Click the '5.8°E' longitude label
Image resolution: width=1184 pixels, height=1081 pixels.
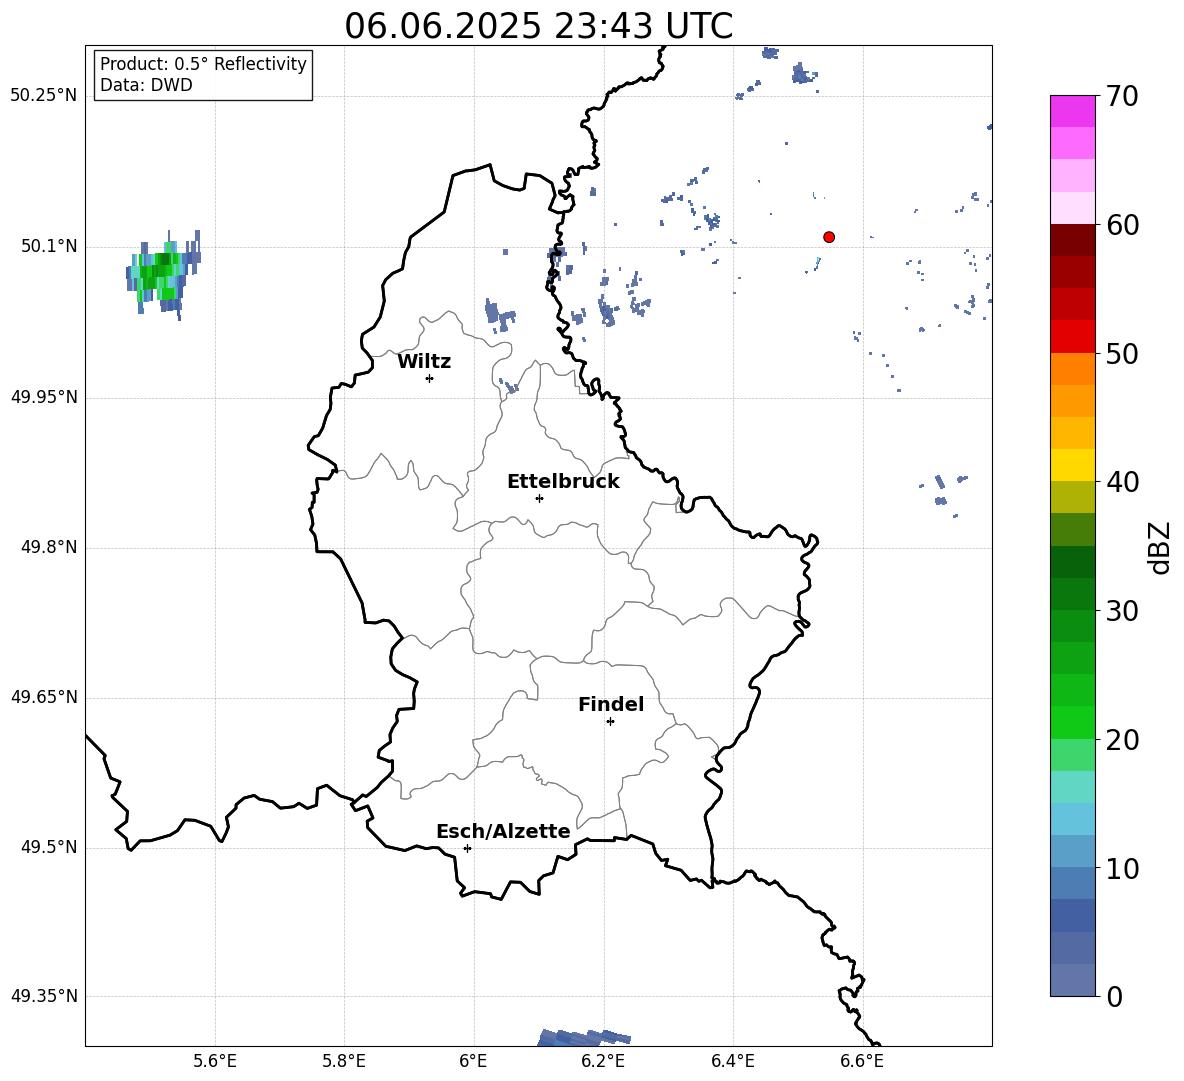(x=344, y=1061)
